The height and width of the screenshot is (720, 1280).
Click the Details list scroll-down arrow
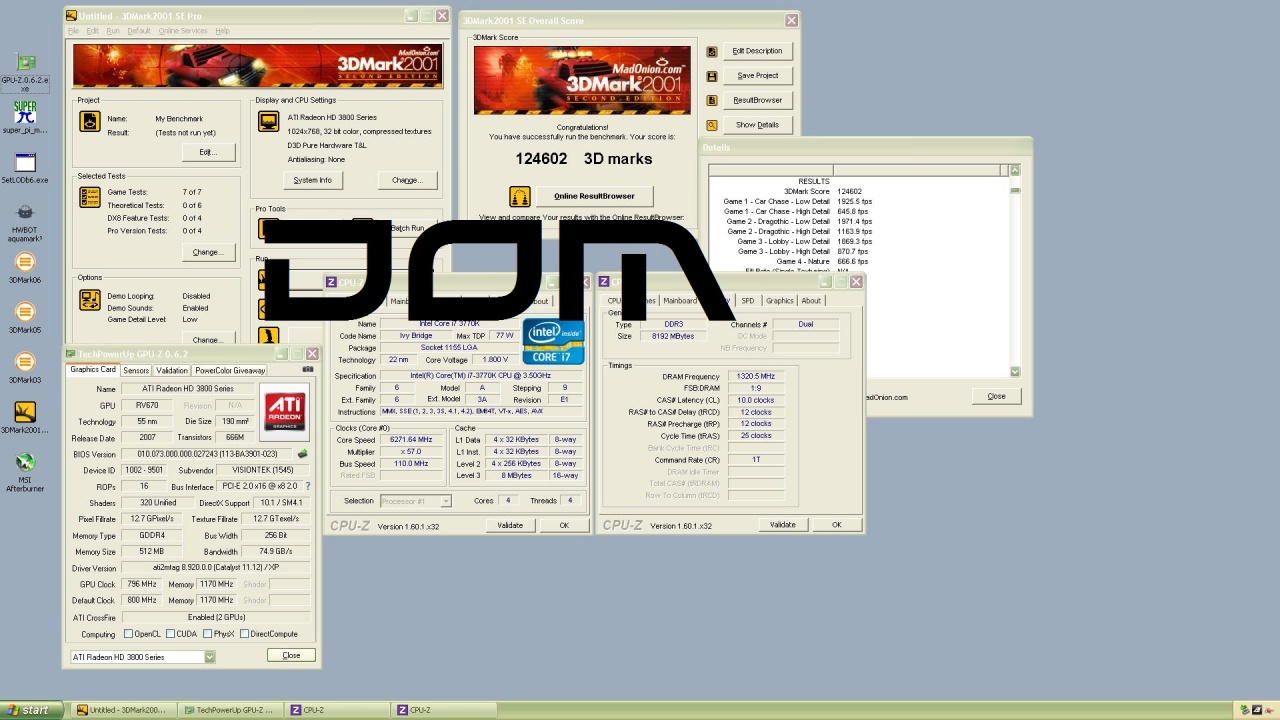[x=1015, y=371]
